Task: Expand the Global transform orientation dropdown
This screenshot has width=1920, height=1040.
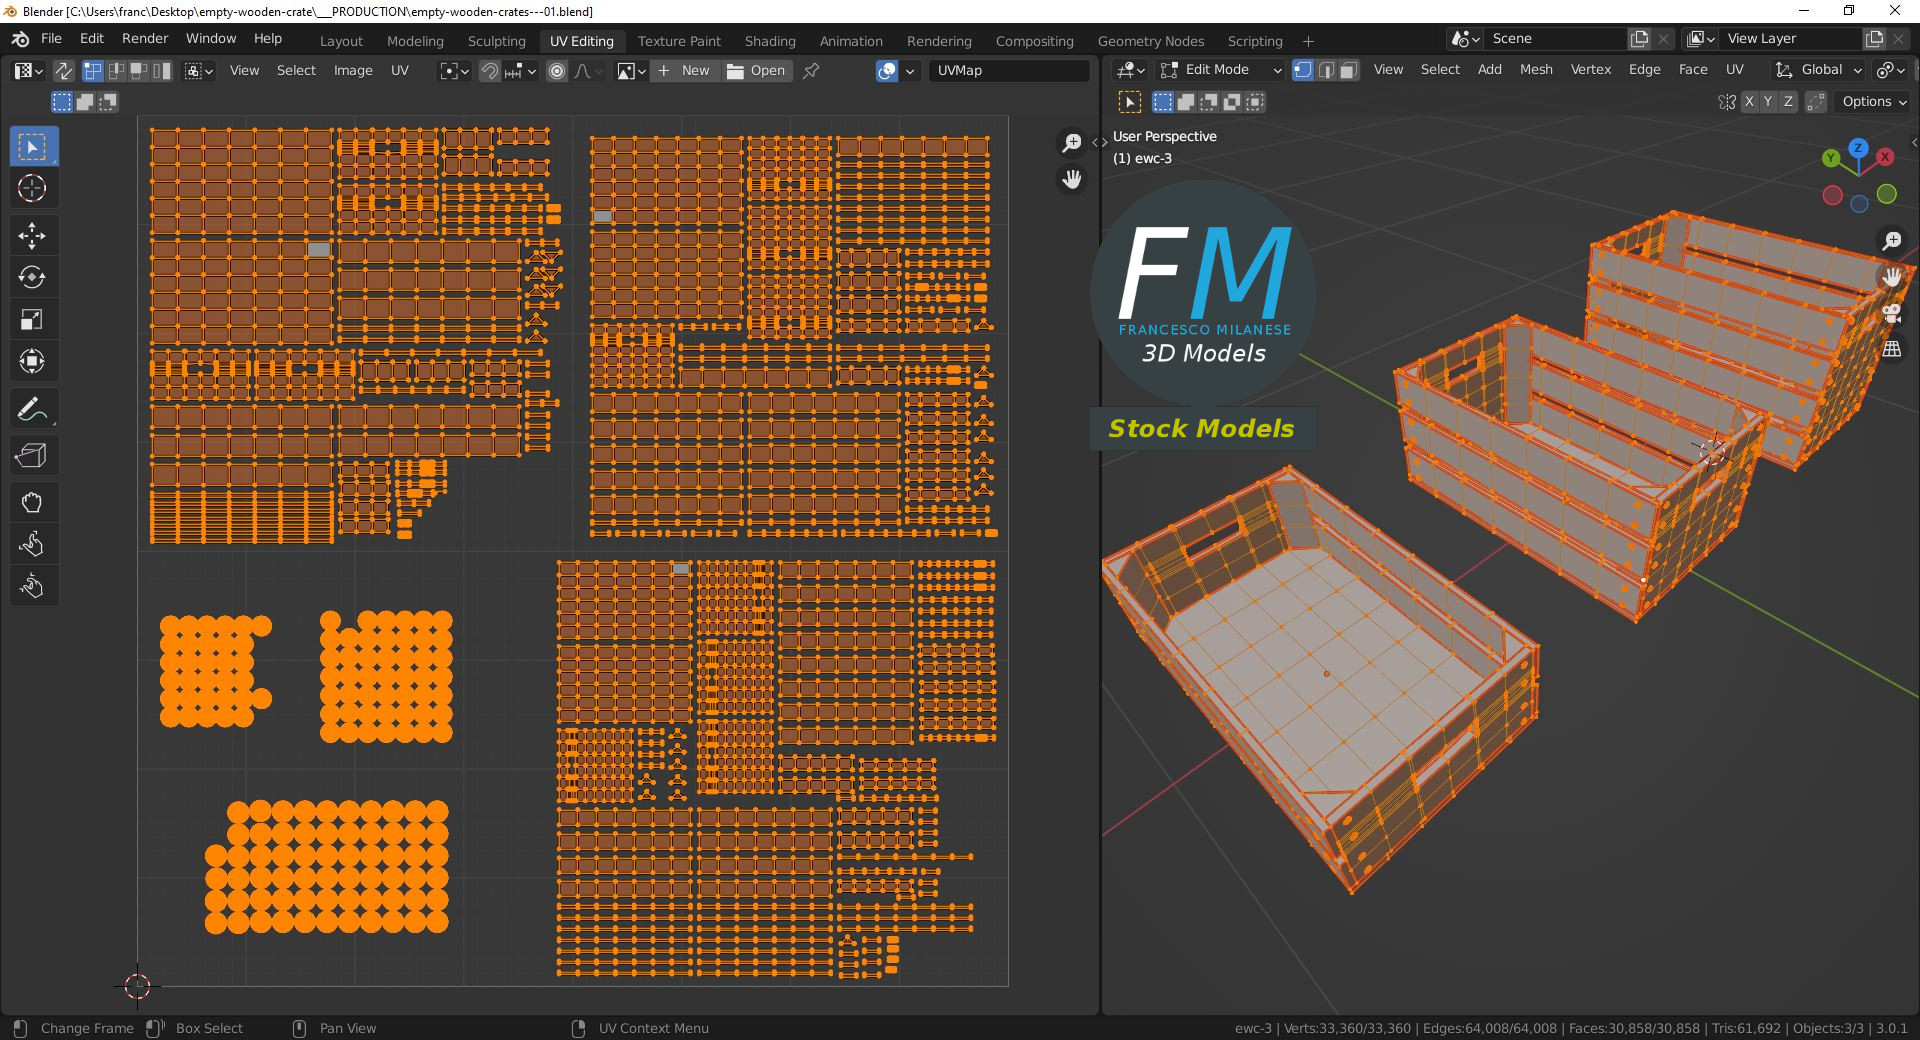Action: pos(1820,70)
